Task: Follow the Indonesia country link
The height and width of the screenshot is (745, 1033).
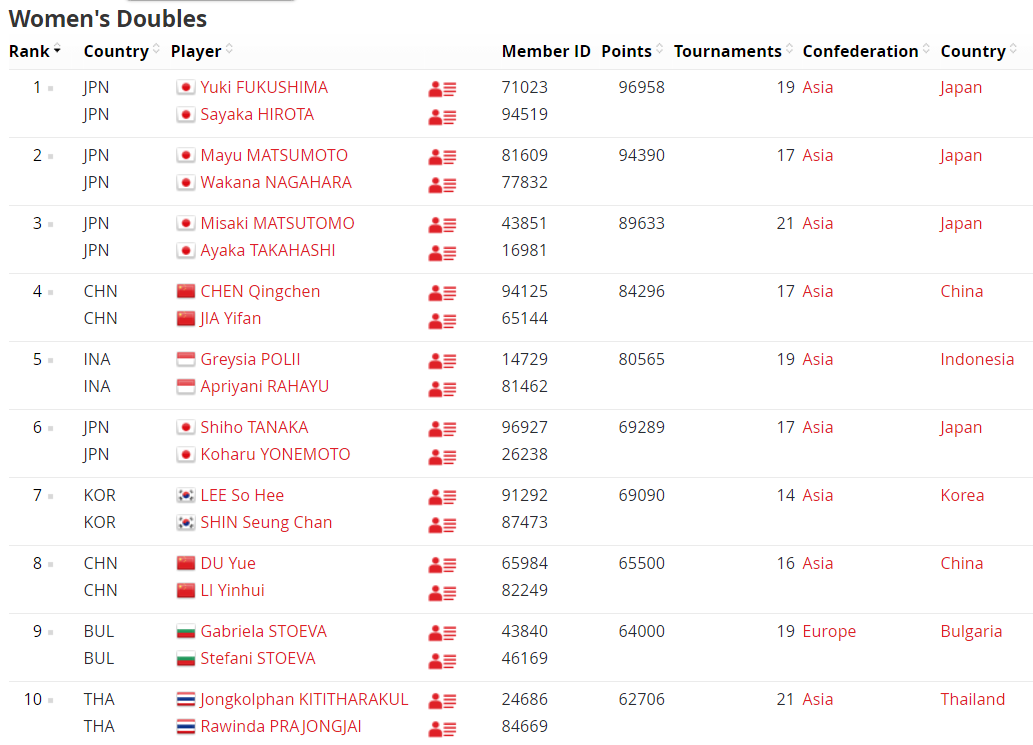Action: [977, 360]
